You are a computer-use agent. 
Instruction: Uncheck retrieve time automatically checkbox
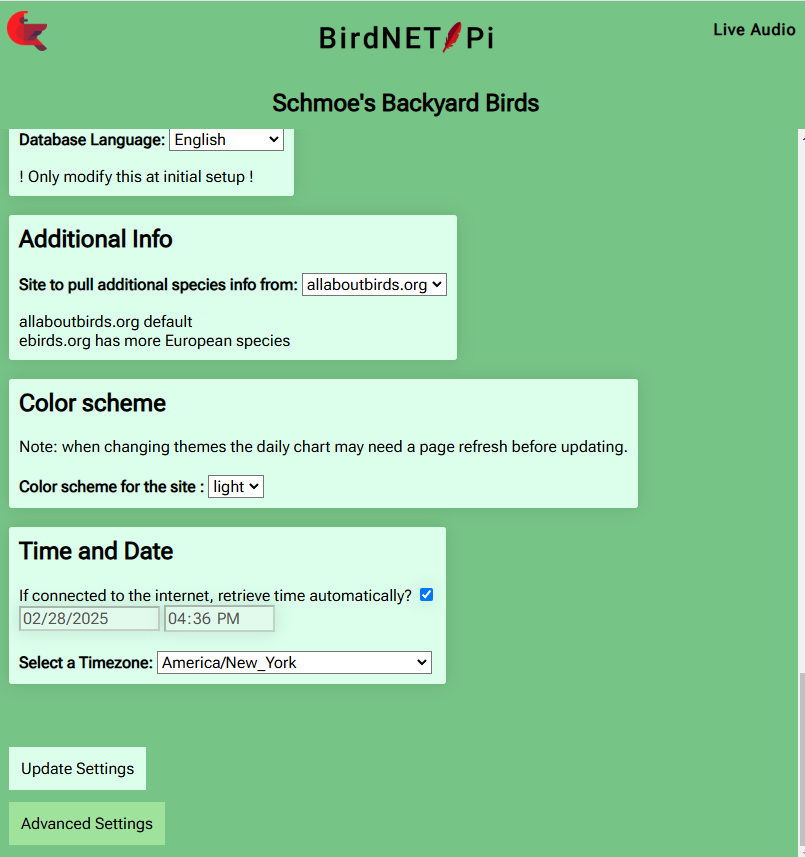(426, 595)
